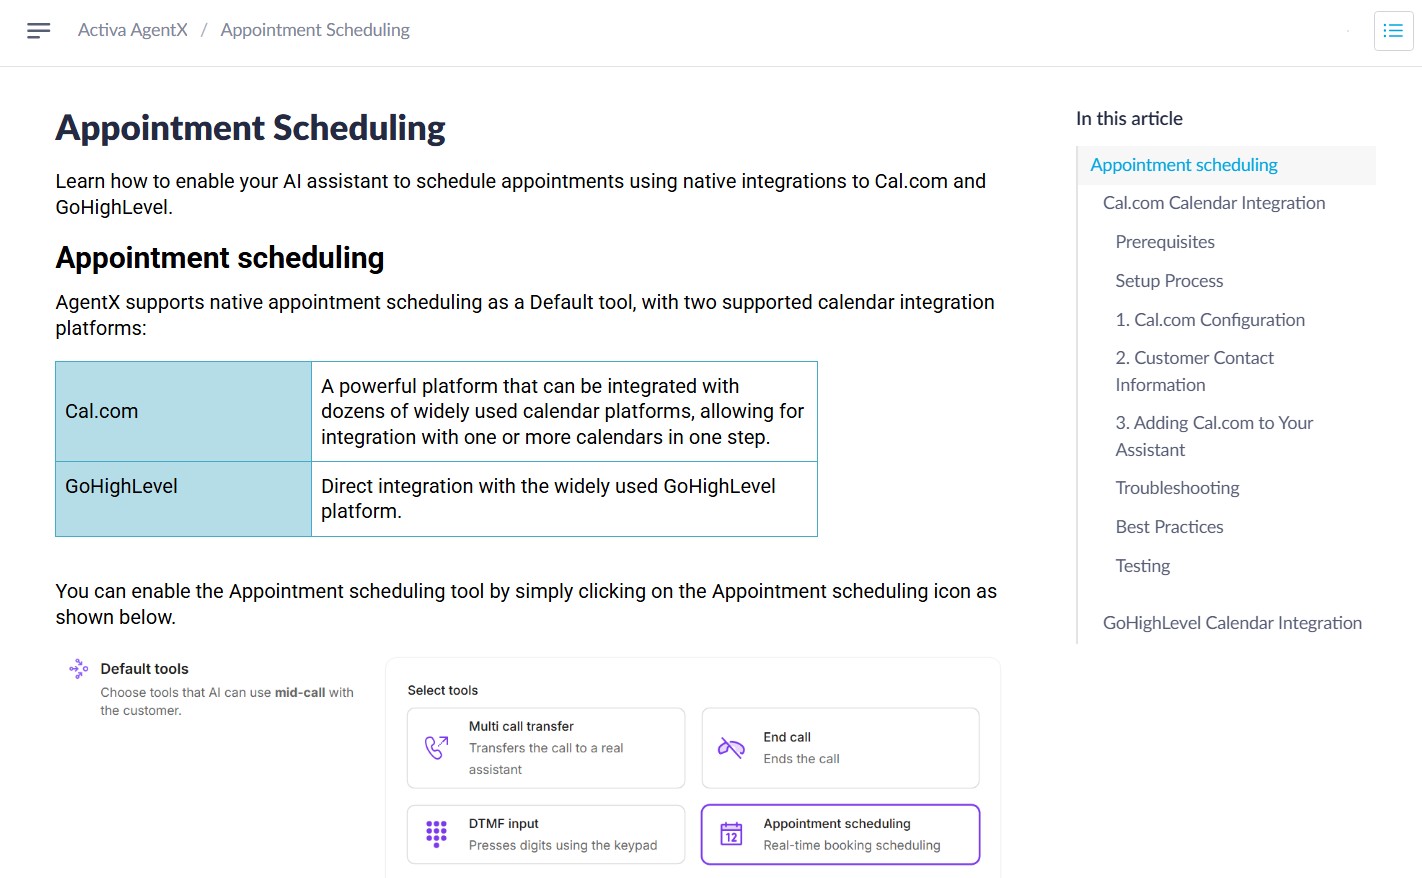Click the Multi call transfer phone icon

[x=437, y=748]
